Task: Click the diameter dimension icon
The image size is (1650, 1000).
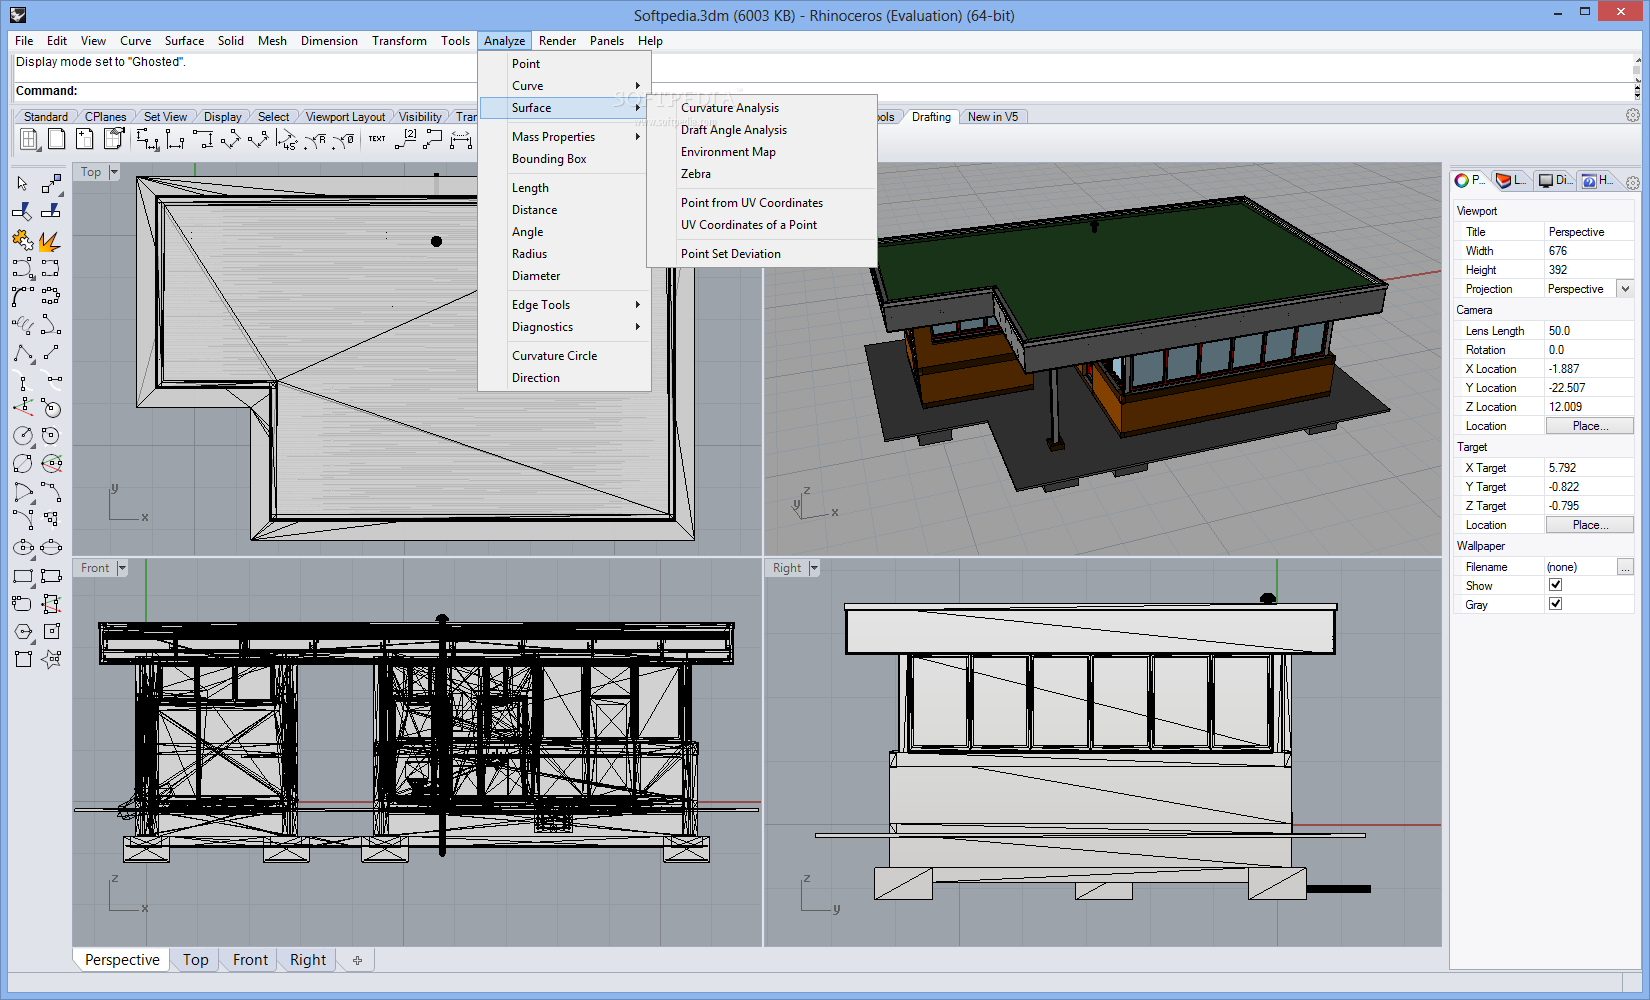Action: coord(344,139)
